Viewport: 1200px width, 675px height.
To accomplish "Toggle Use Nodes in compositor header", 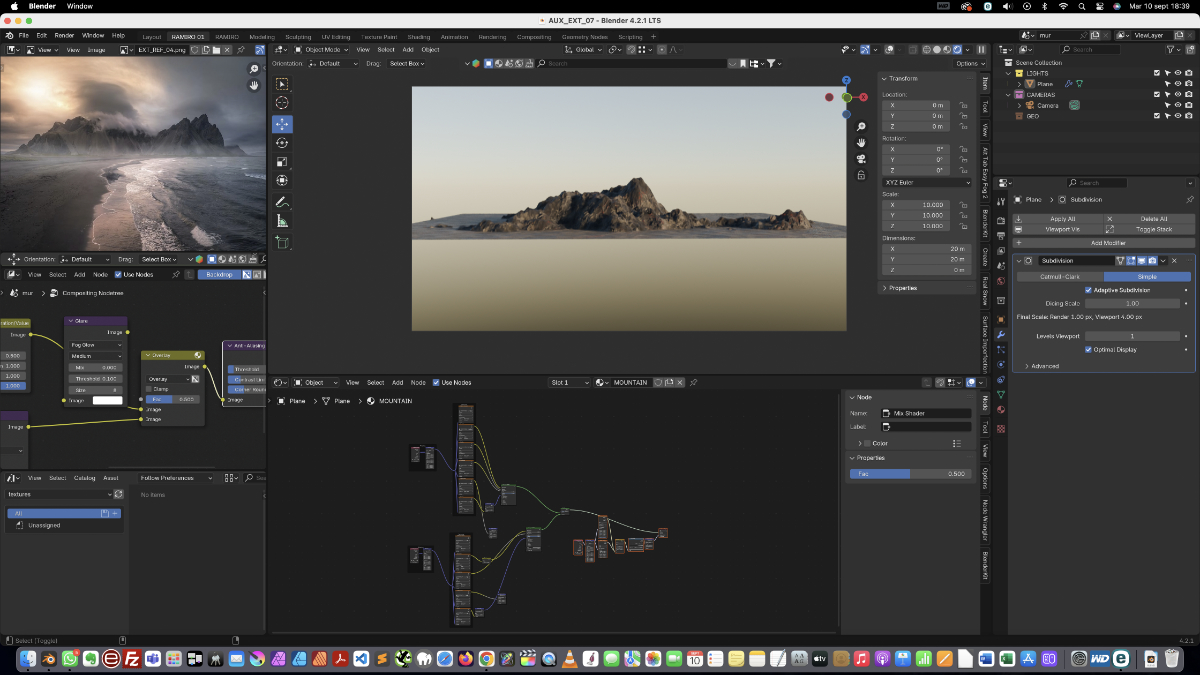I will (118, 274).
